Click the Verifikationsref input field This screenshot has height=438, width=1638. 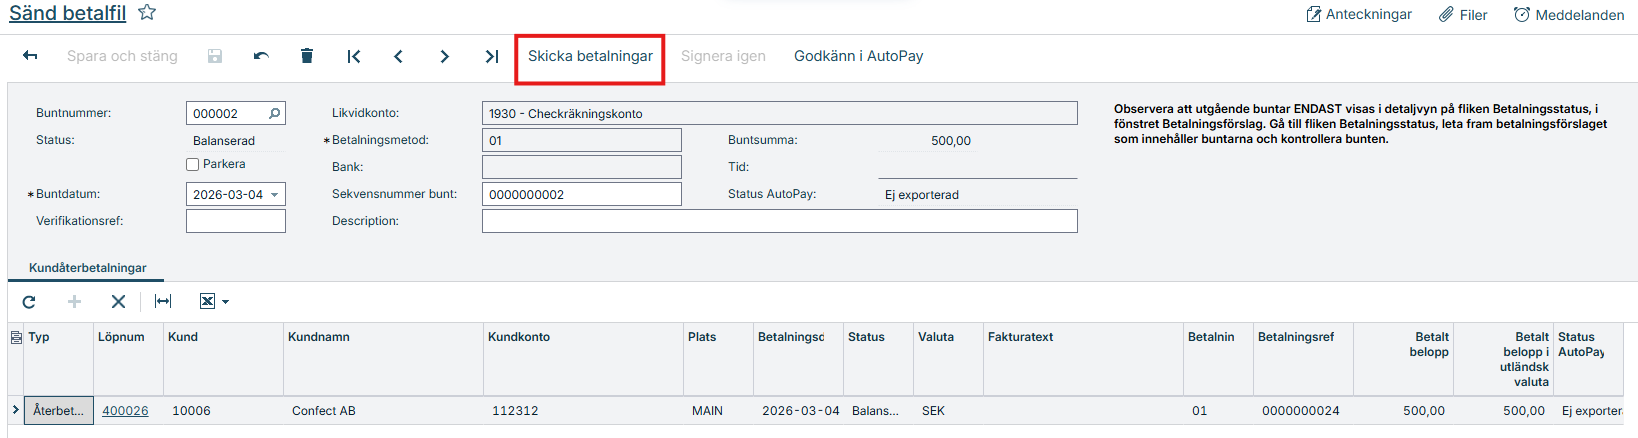click(235, 221)
